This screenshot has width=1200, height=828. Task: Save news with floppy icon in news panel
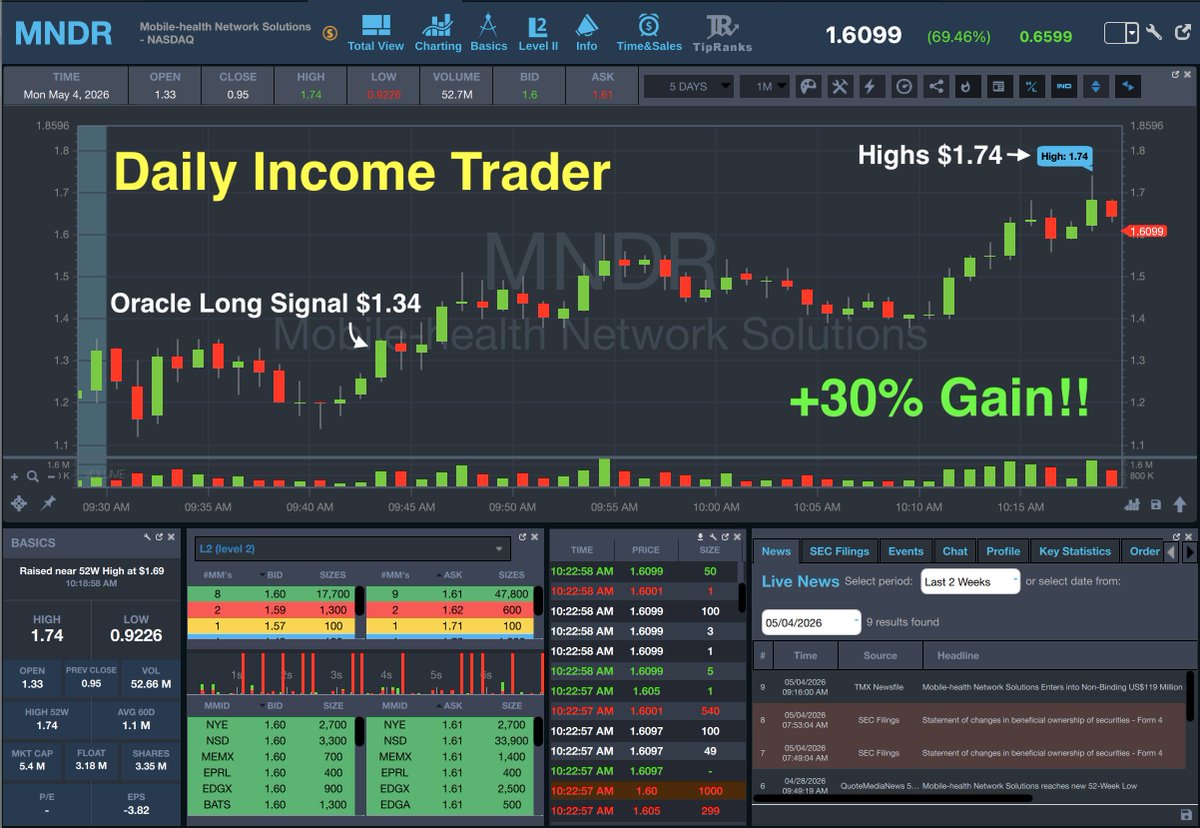[x=1185, y=814]
